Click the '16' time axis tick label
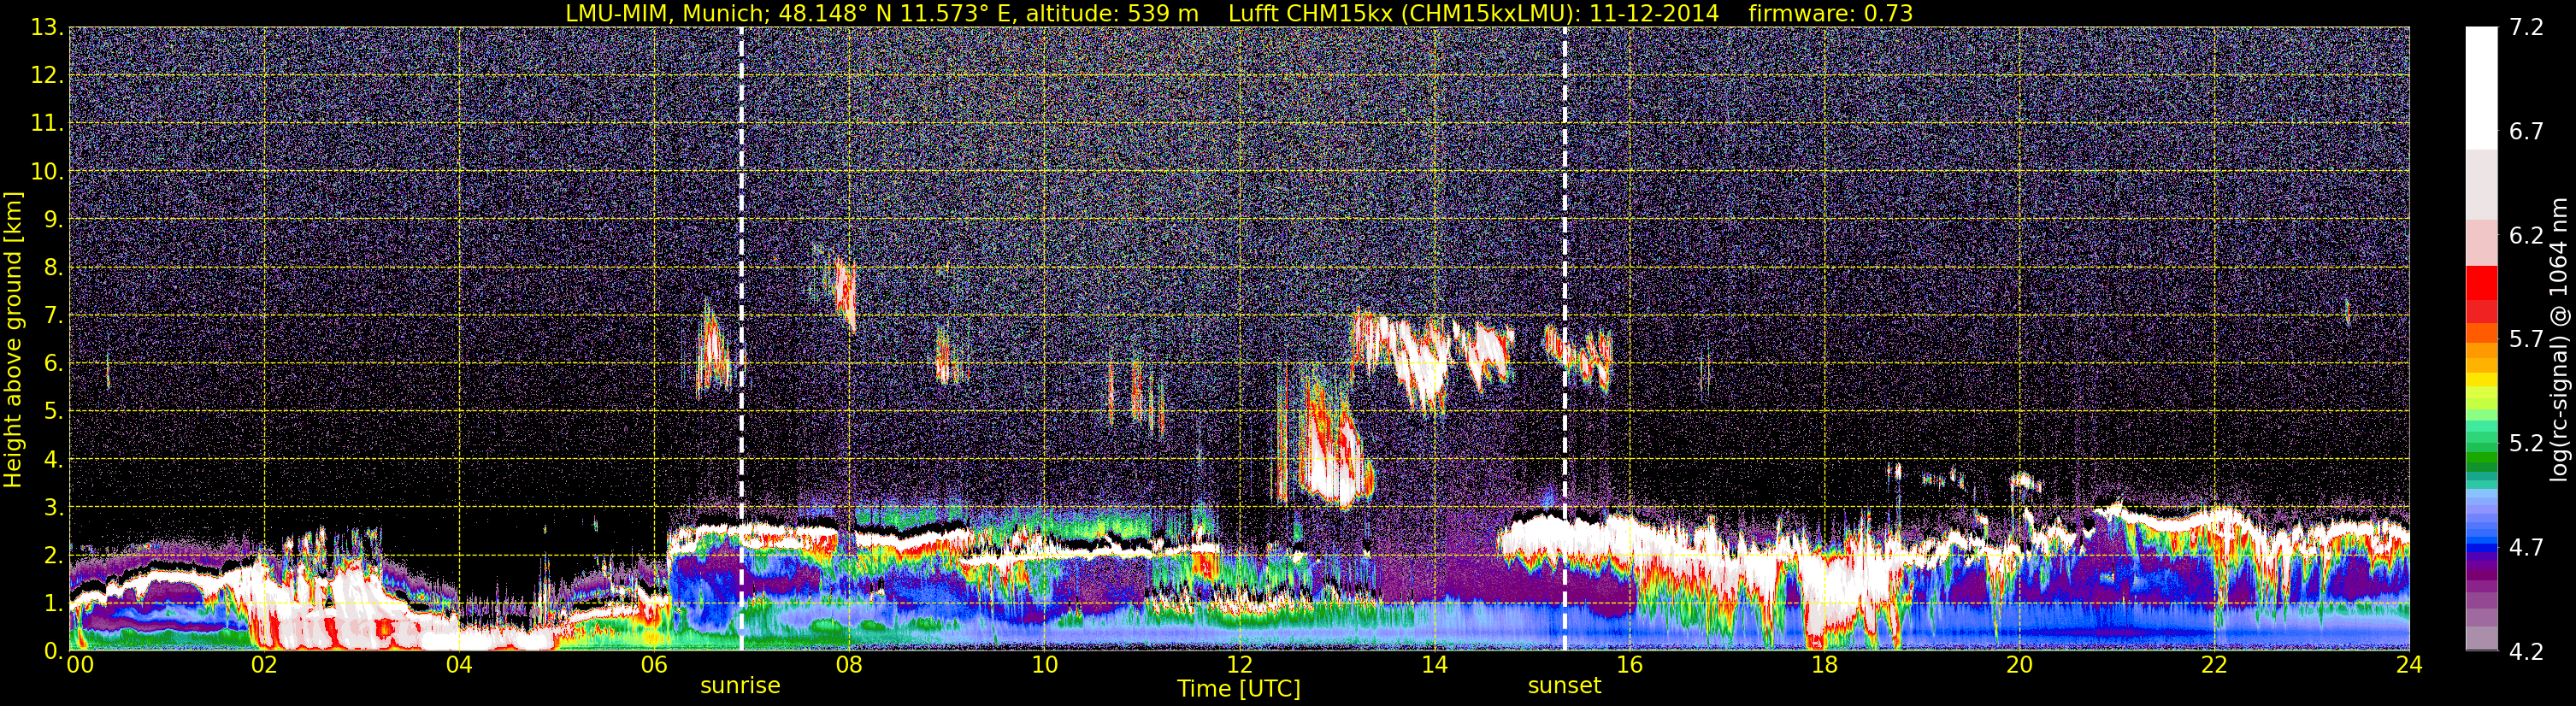 [x=1629, y=666]
